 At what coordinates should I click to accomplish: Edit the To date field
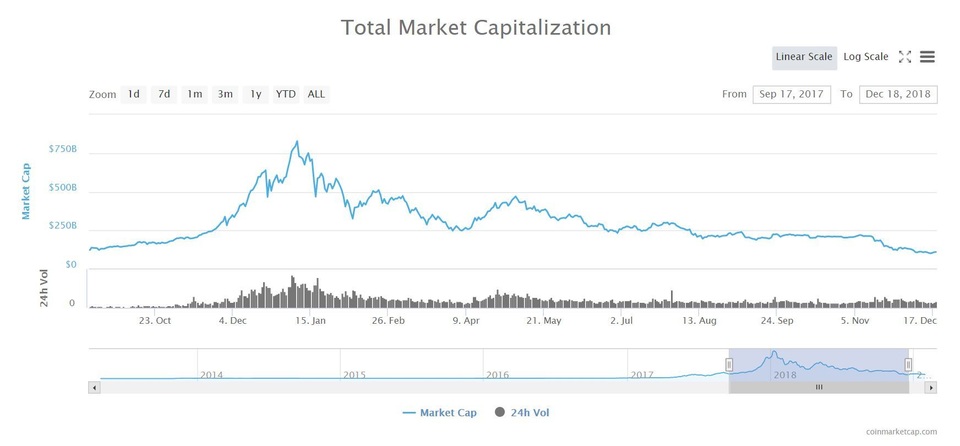pos(898,94)
